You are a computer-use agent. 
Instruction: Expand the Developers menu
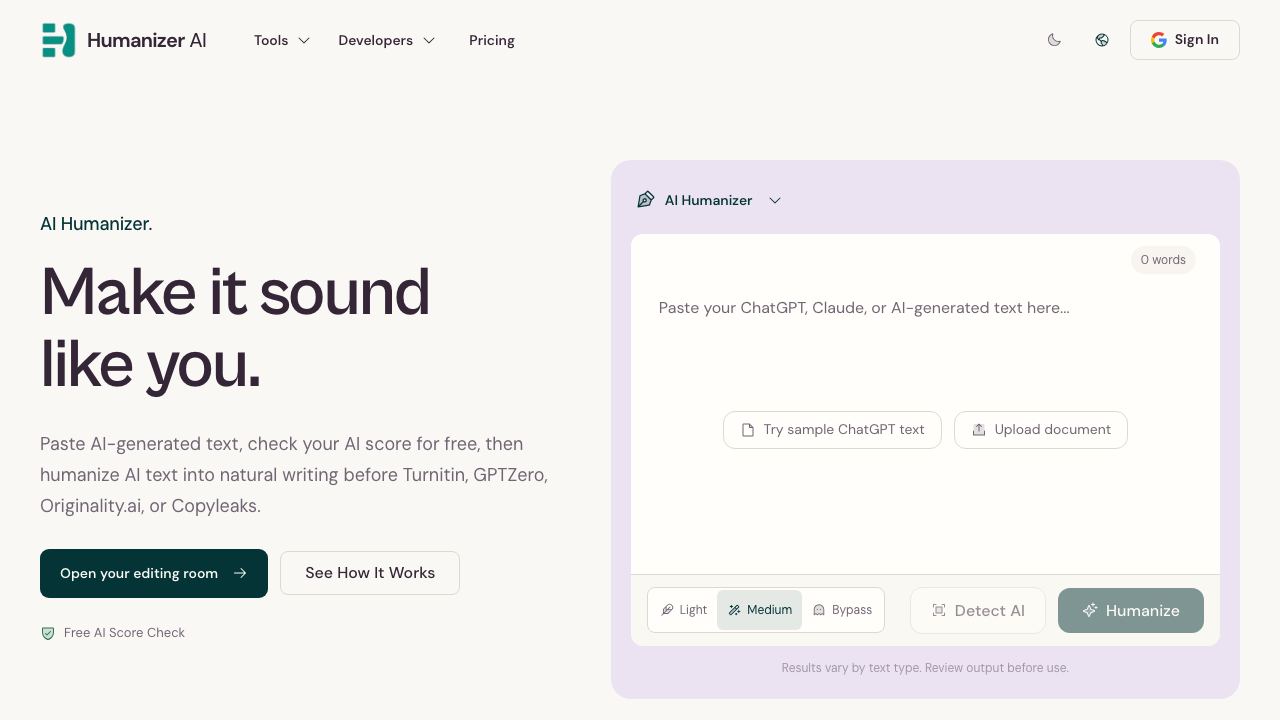click(x=387, y=40)
